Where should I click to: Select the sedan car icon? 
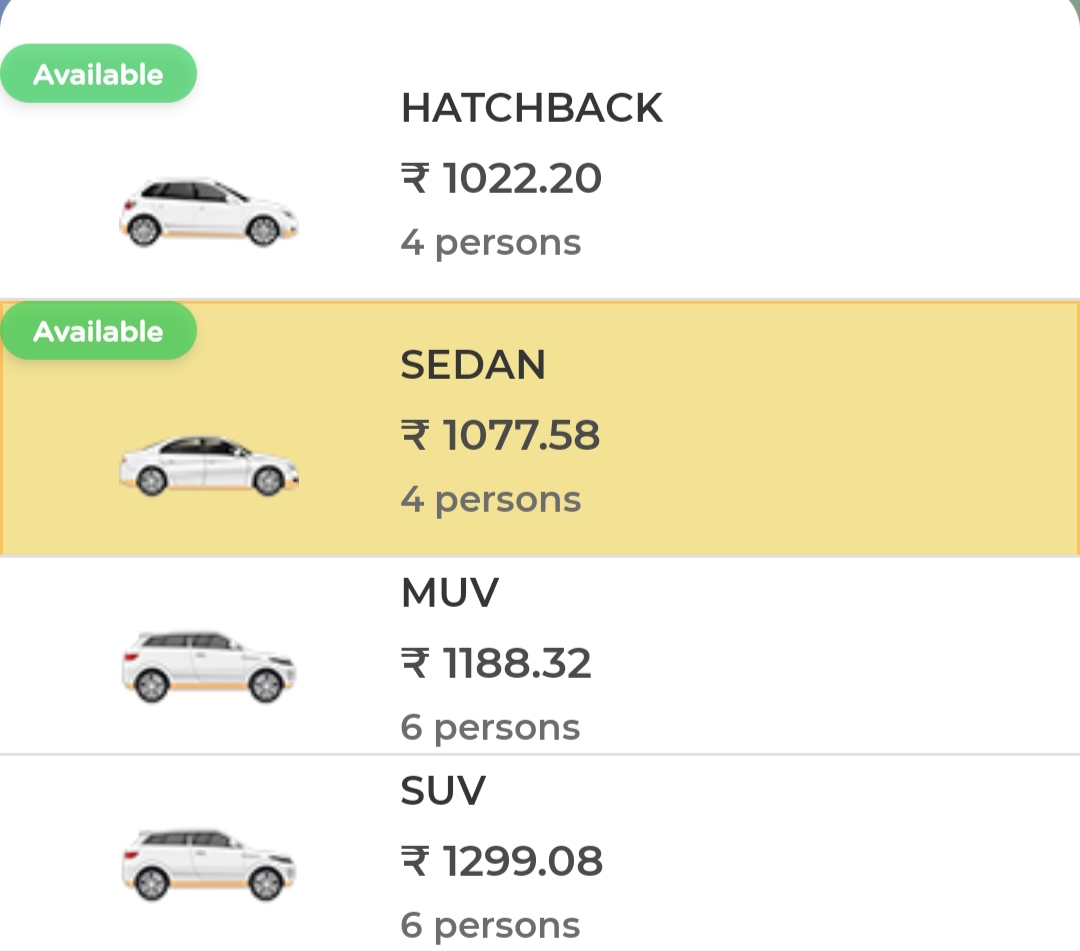pos(209,466)
